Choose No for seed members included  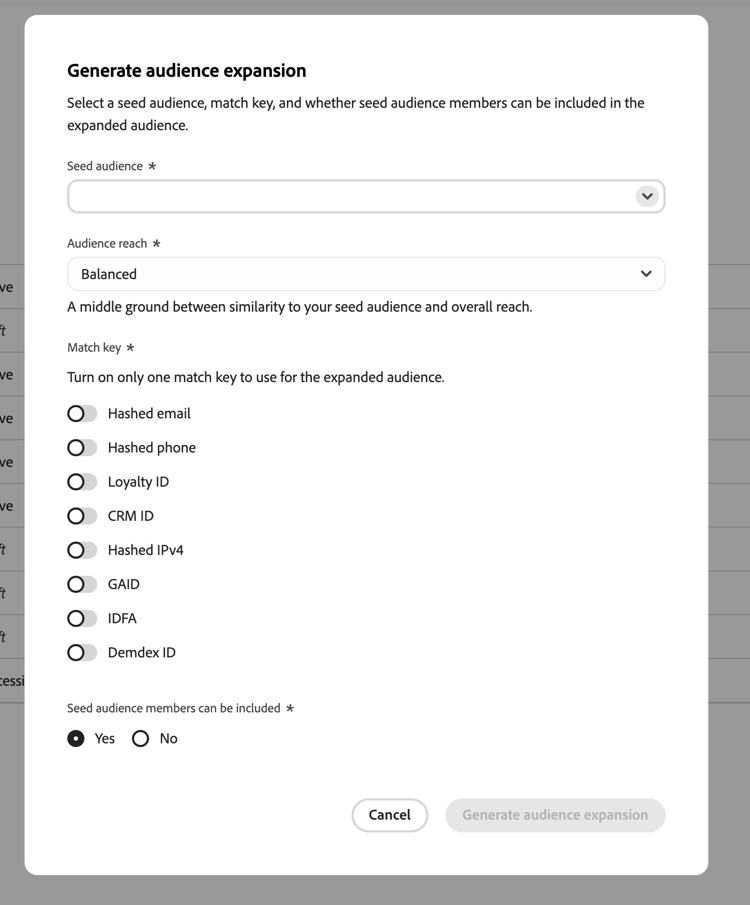[140, 738]
